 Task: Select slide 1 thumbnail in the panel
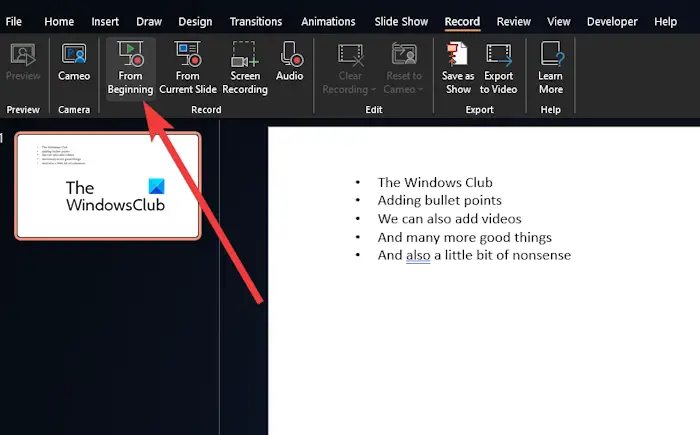[108, 186]
